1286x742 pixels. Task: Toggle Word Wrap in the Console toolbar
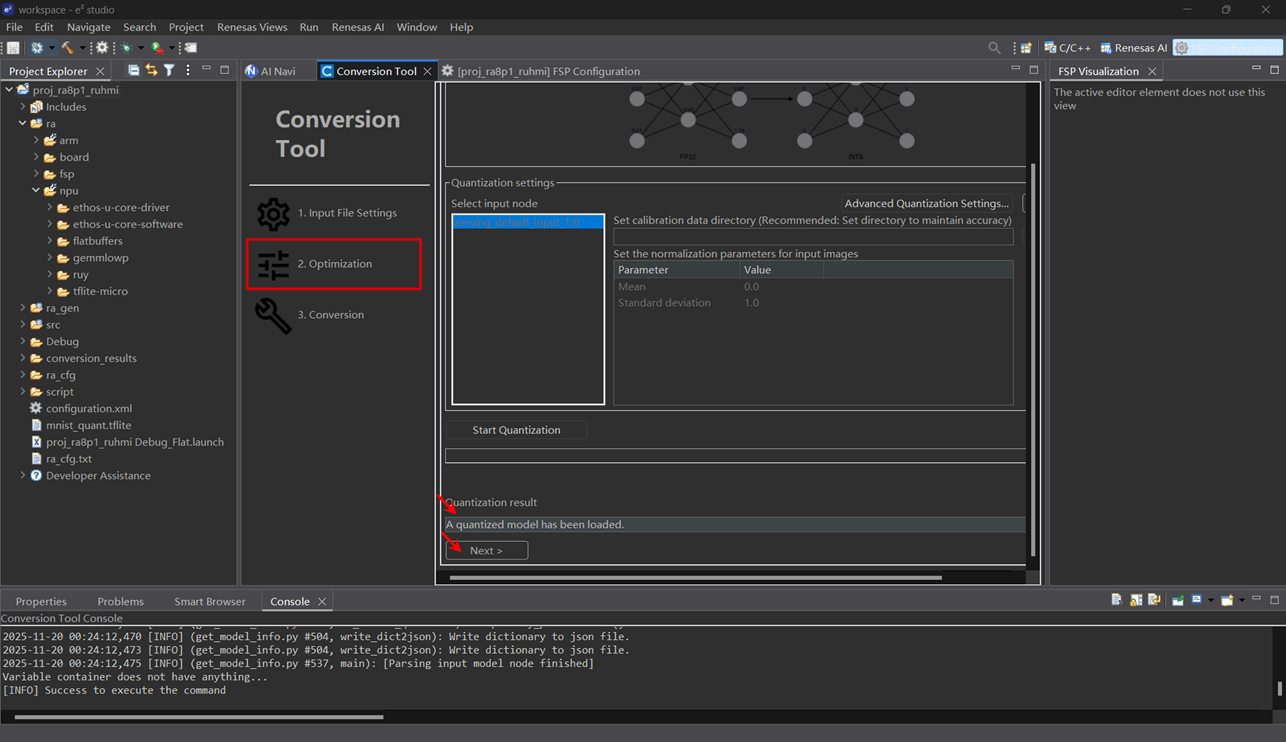(1154, 600)
